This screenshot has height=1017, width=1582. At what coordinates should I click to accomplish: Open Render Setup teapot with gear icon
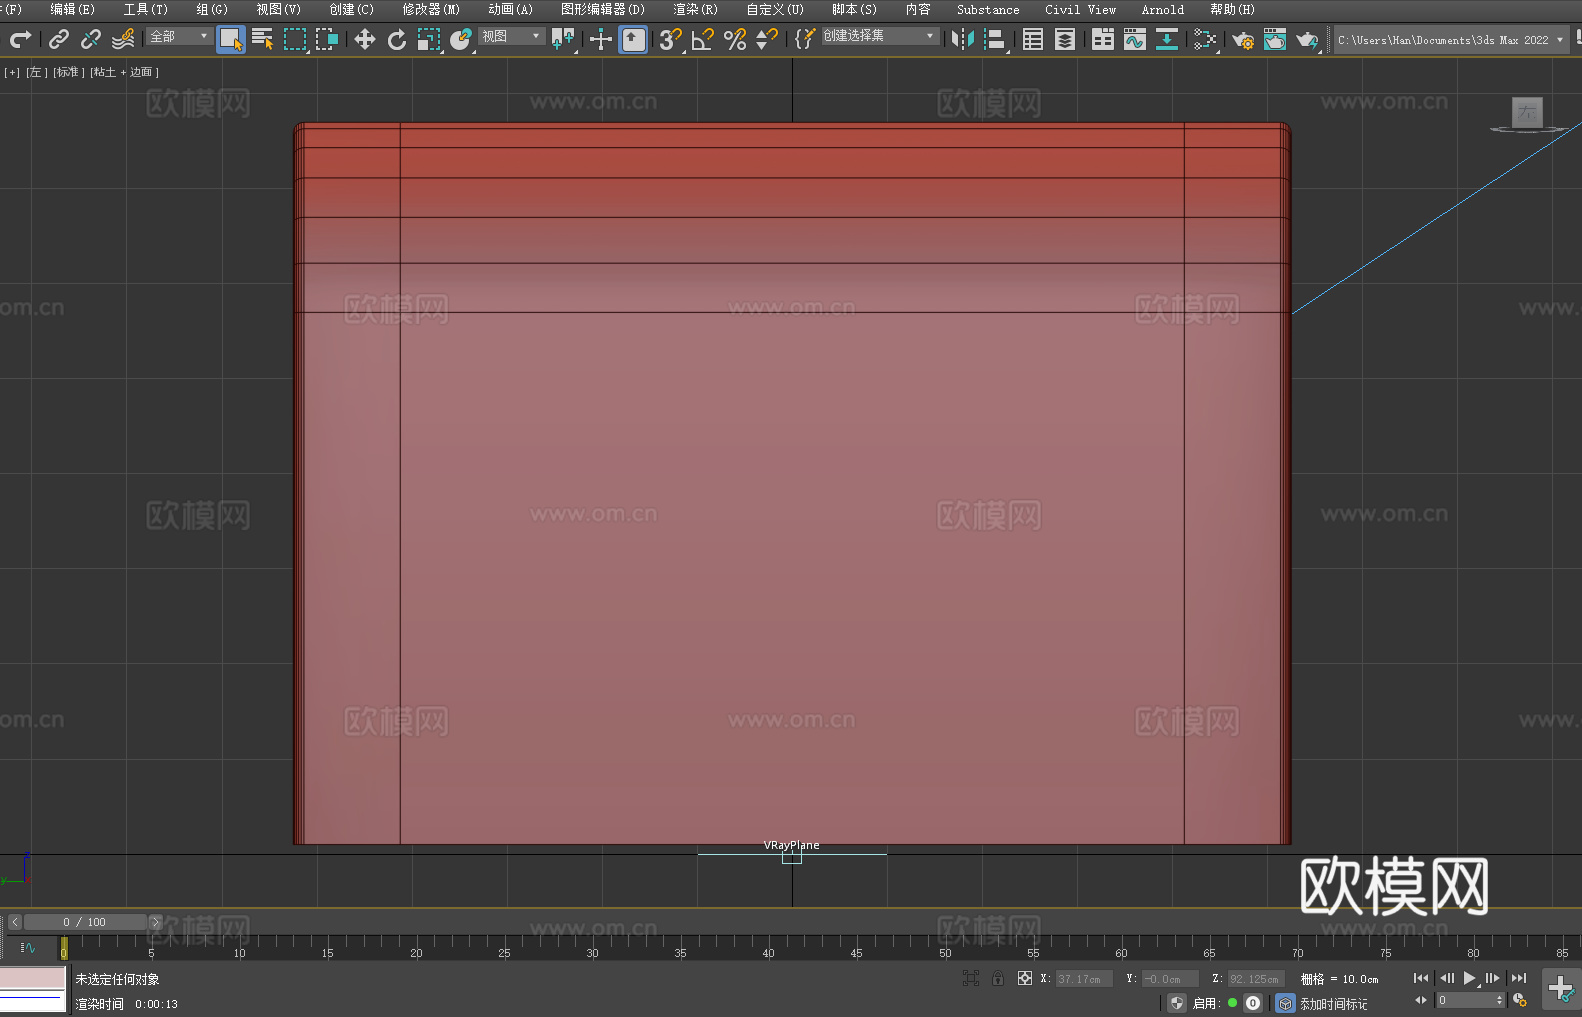(1243, 39)
